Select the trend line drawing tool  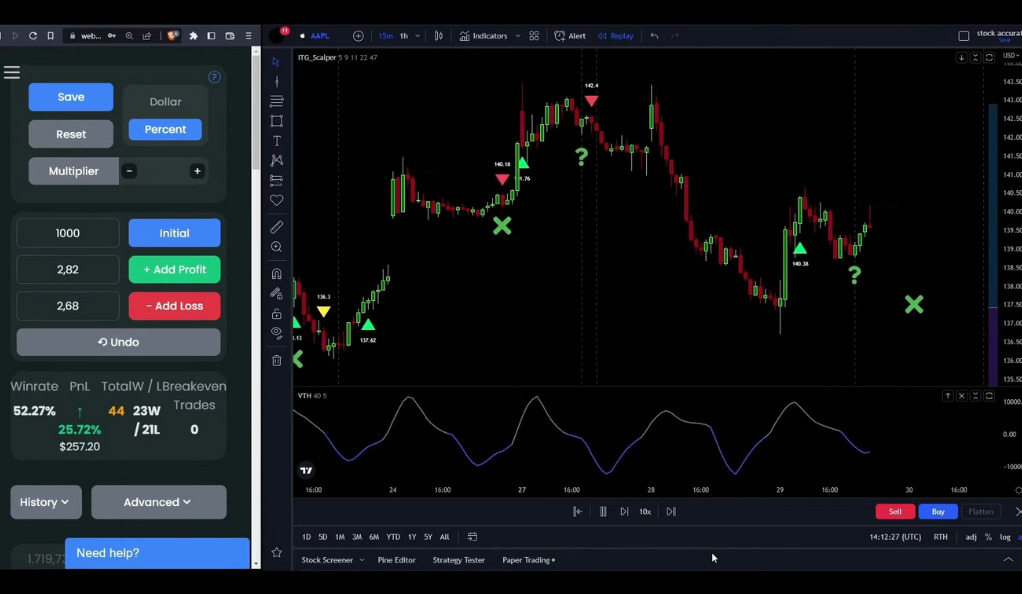coord(276,82)
